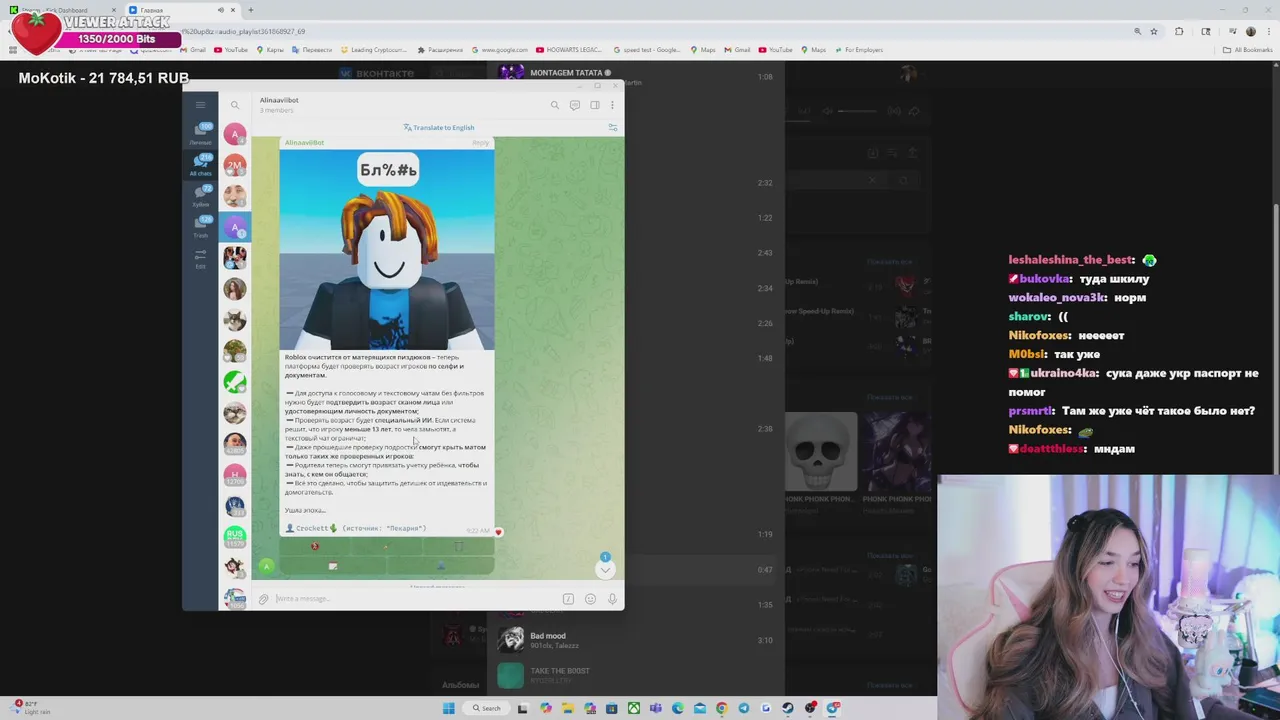
Task: Click the bot inline button with the red circle icon
Action: [x=315, y=547]
